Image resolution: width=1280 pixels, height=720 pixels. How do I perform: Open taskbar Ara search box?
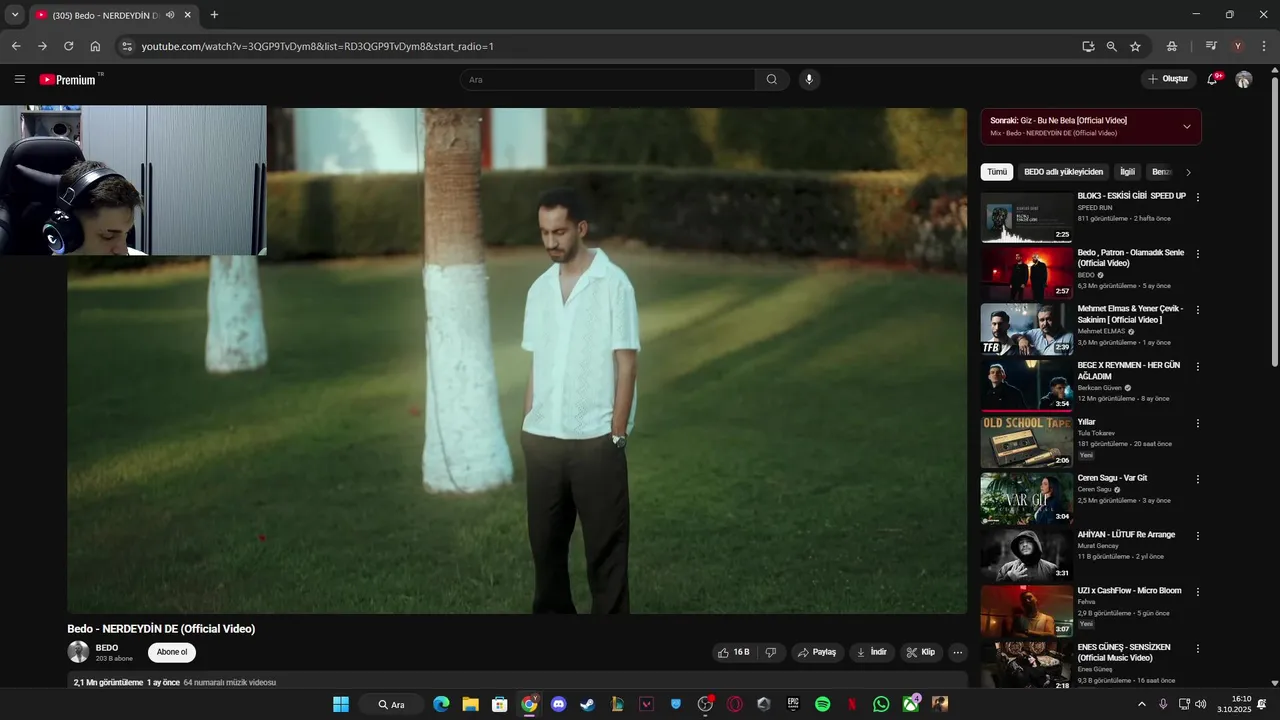(391, 704)
